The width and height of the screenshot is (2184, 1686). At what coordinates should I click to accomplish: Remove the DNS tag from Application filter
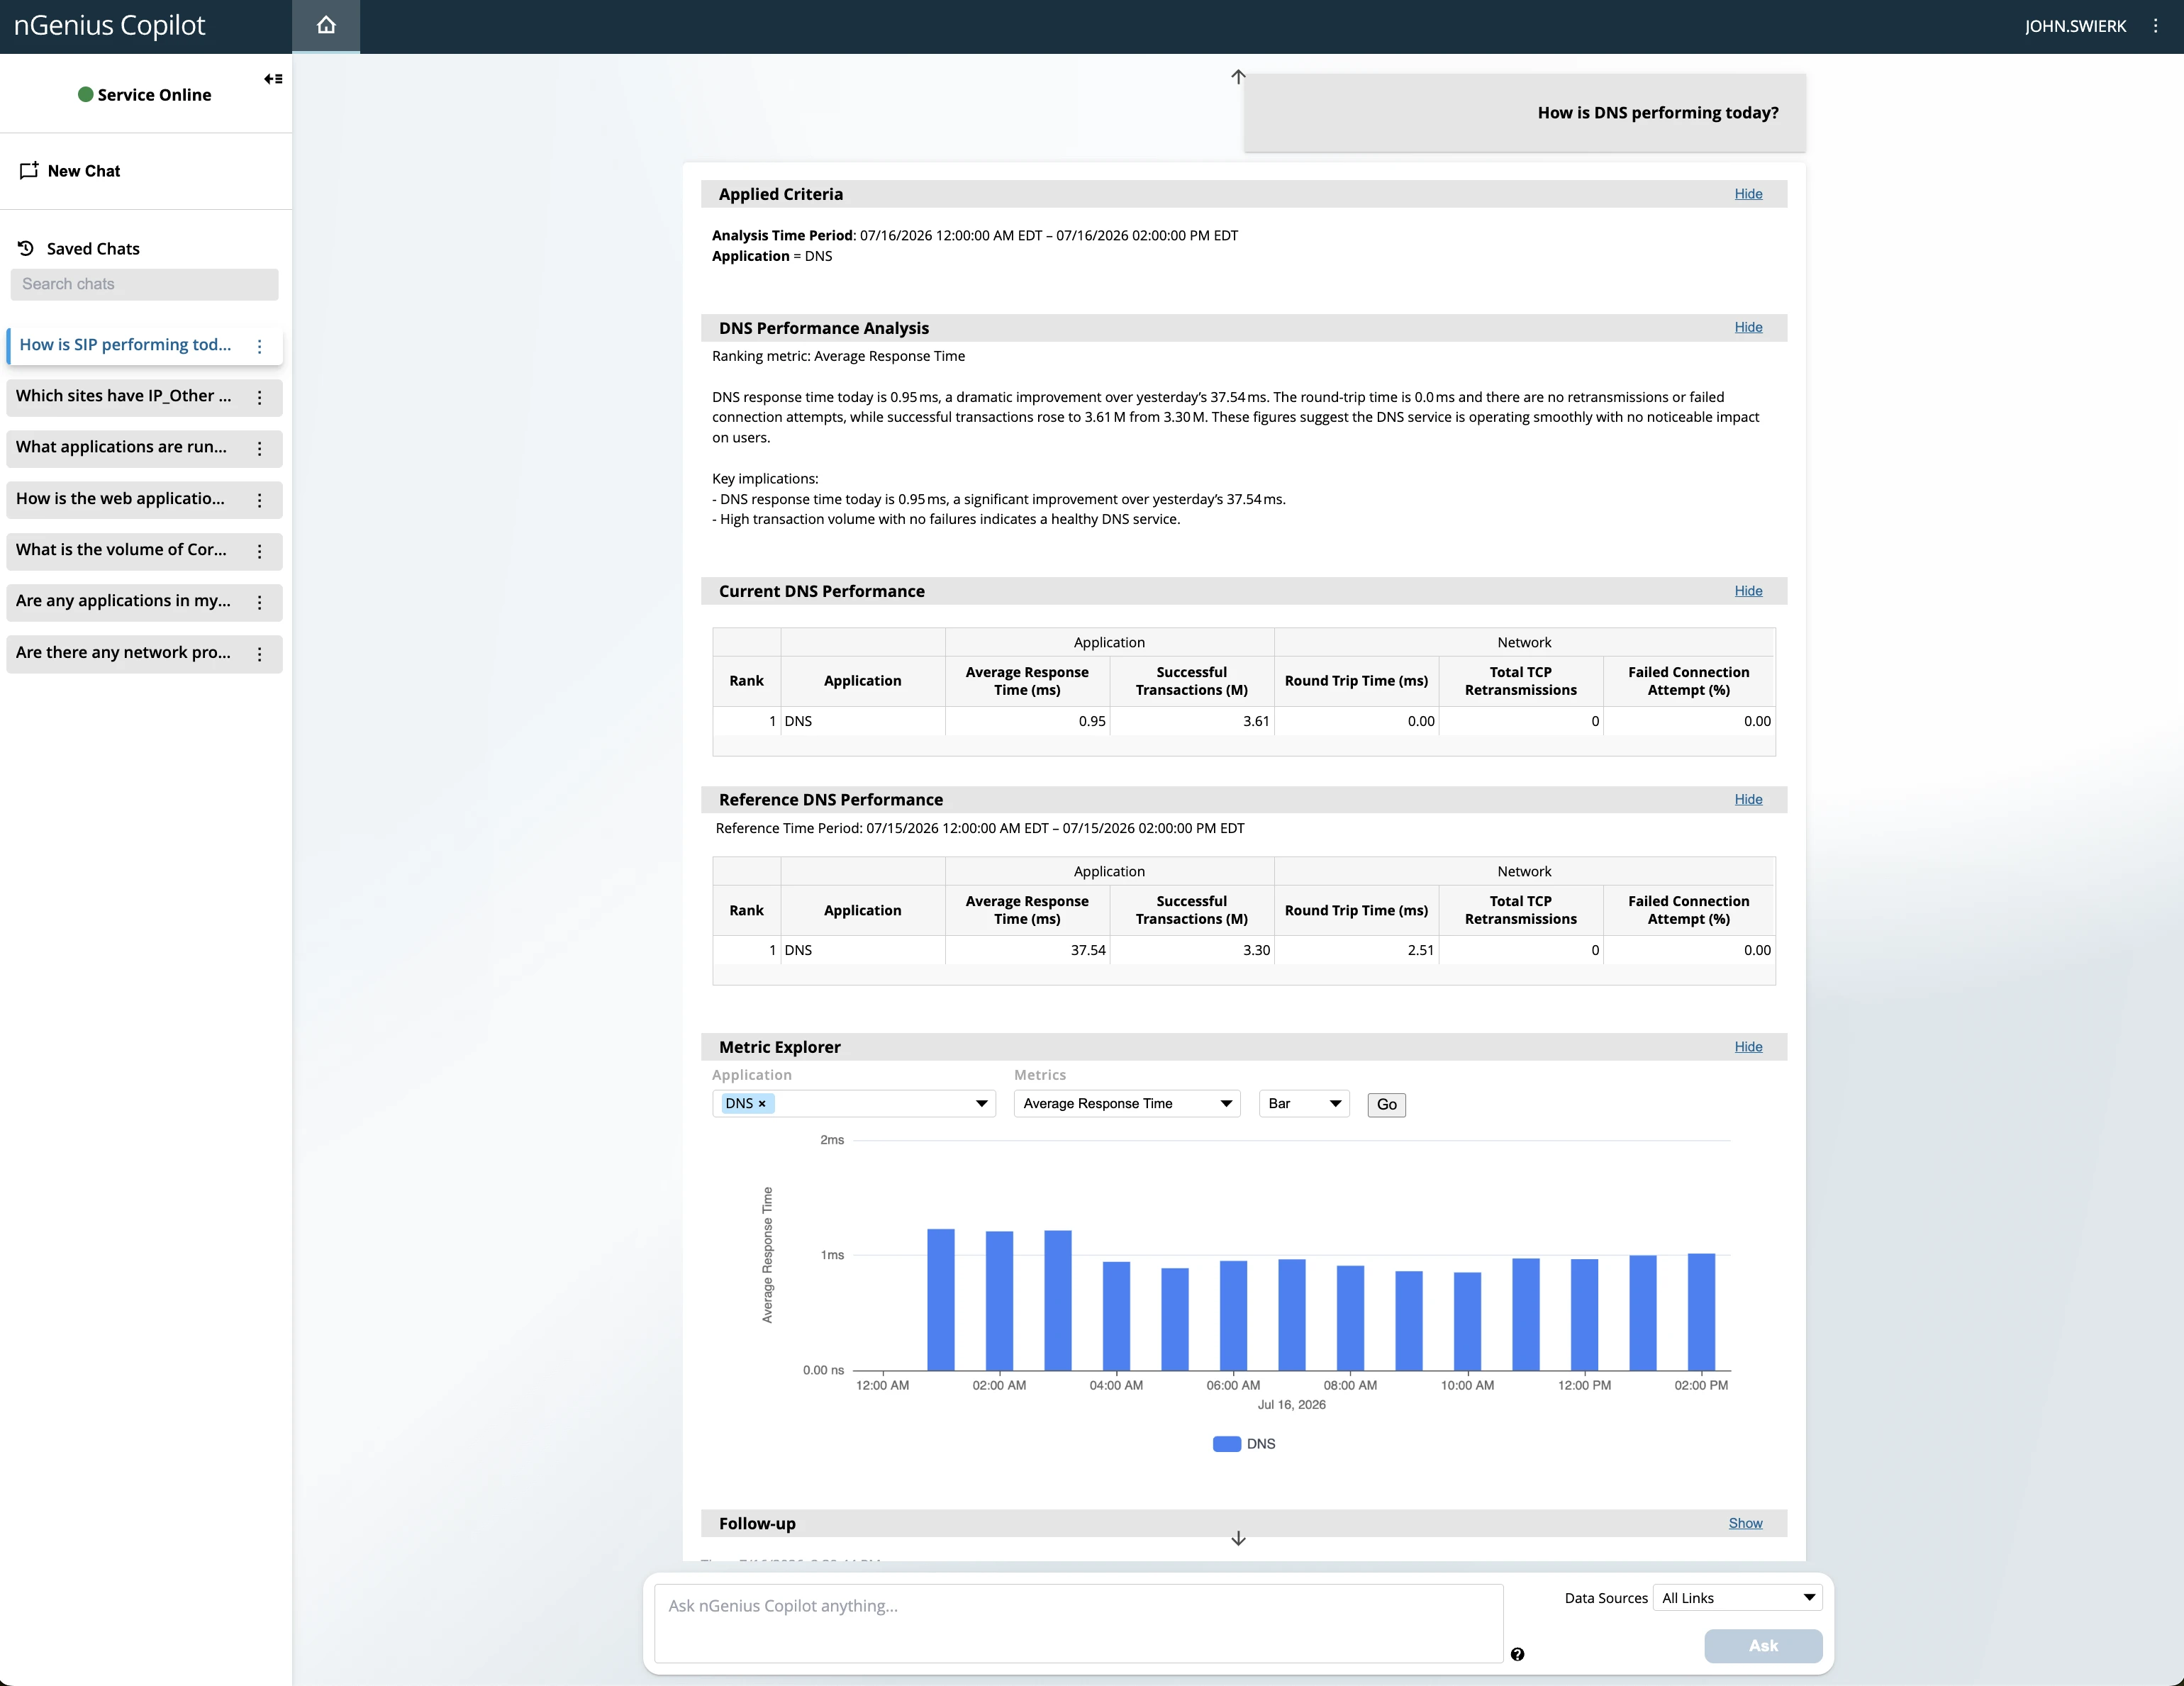[x=762, y=1104]
